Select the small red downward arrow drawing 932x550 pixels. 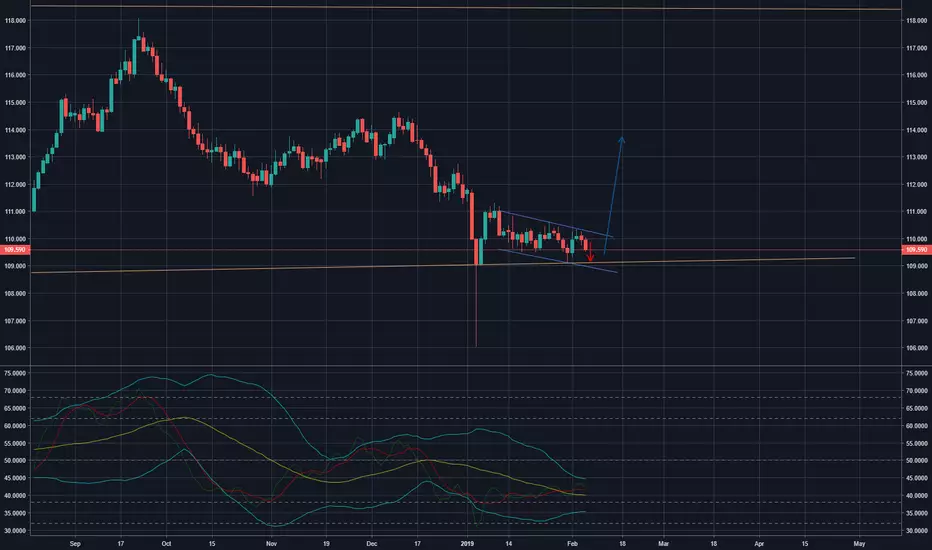point(590,252)
